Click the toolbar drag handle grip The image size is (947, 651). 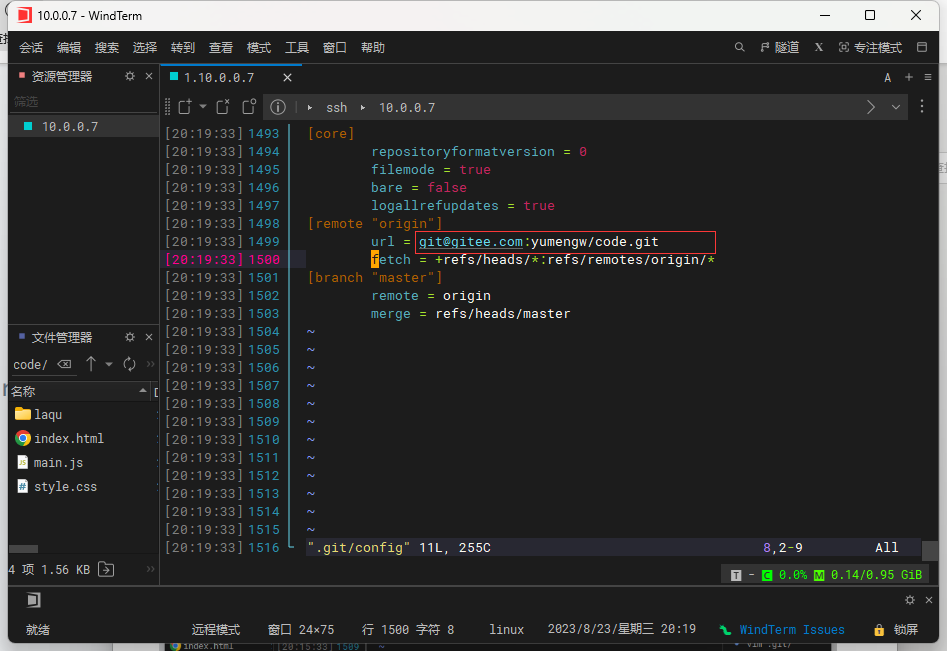coord(168,107)
